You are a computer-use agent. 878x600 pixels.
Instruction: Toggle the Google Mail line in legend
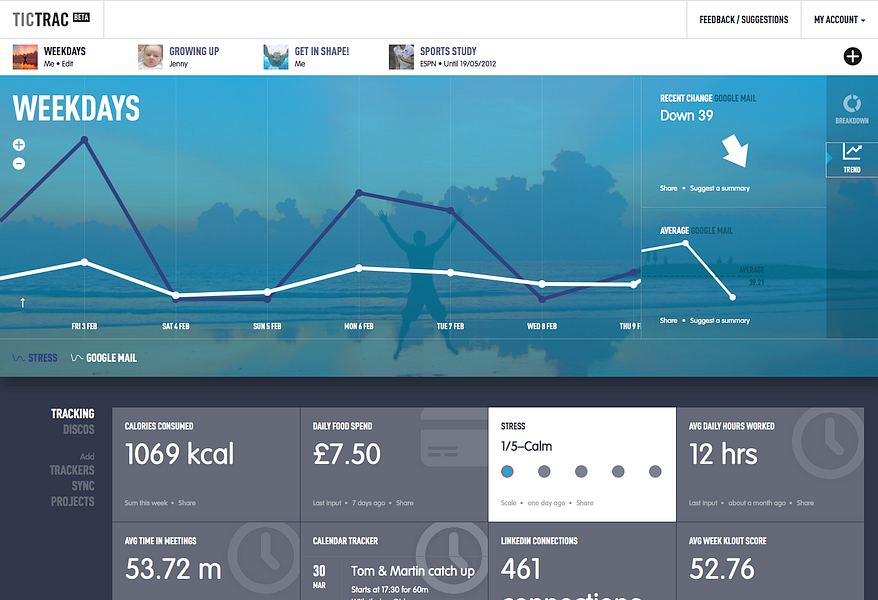pos(104,358)
